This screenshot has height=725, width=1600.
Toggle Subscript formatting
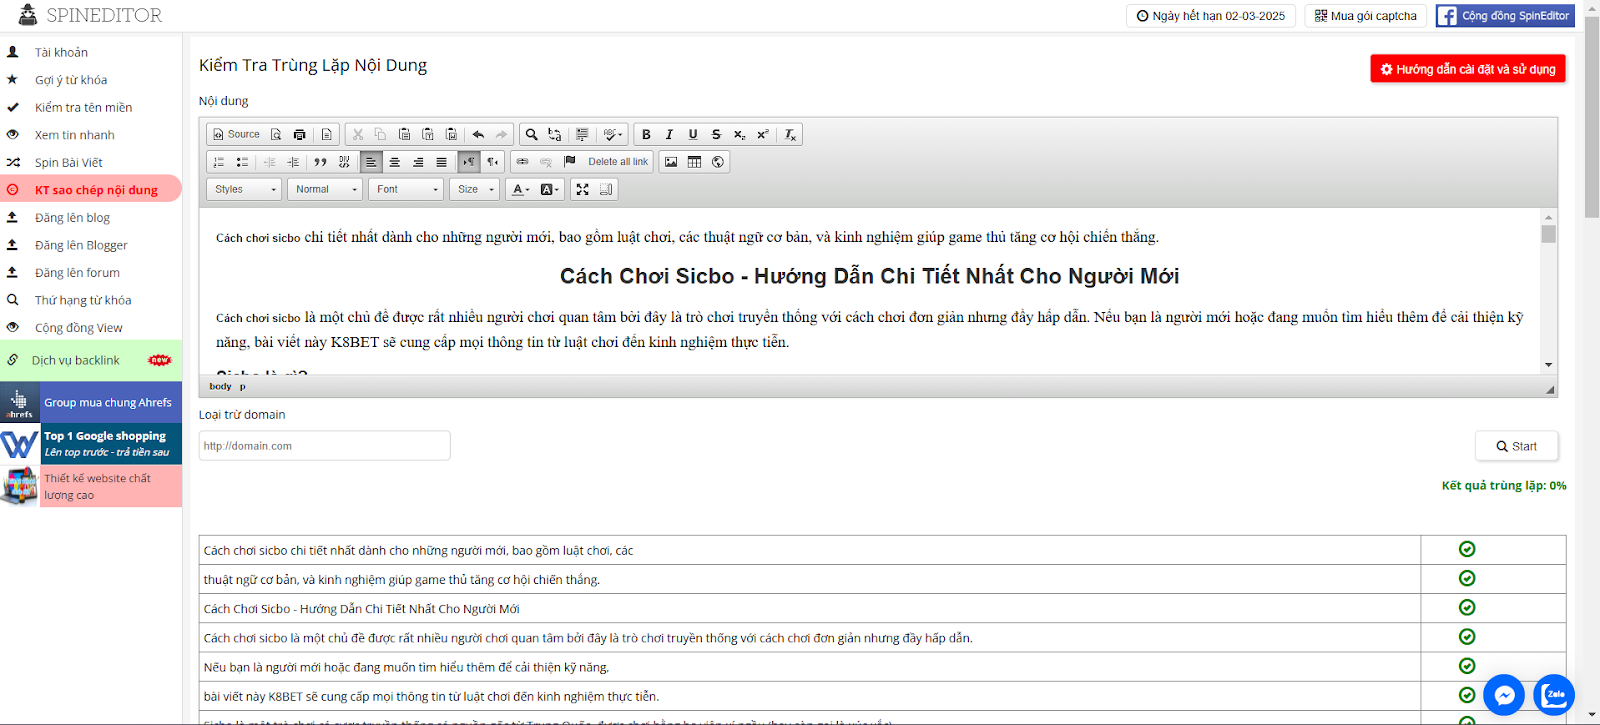pos(739,134)
